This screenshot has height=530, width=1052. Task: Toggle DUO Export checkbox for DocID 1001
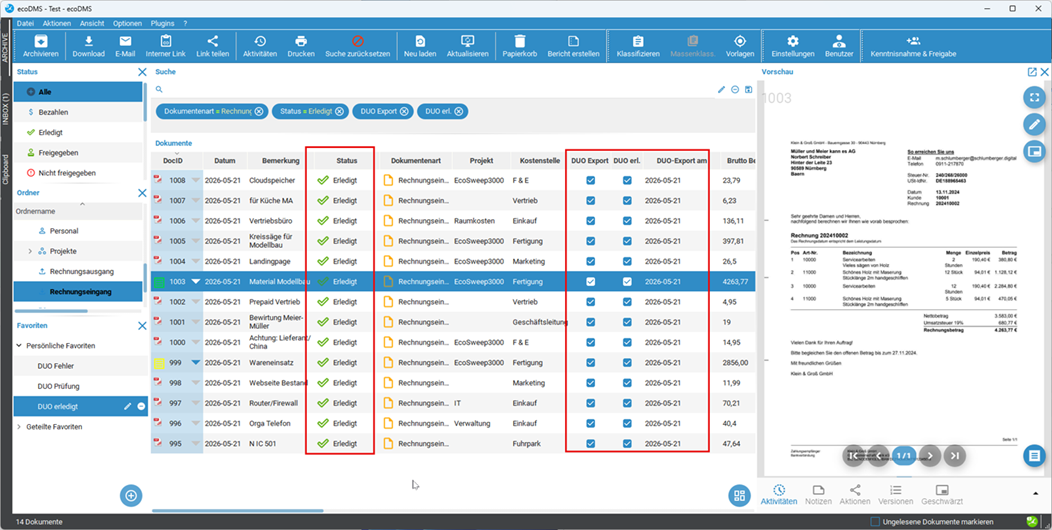tap(590, 322)
